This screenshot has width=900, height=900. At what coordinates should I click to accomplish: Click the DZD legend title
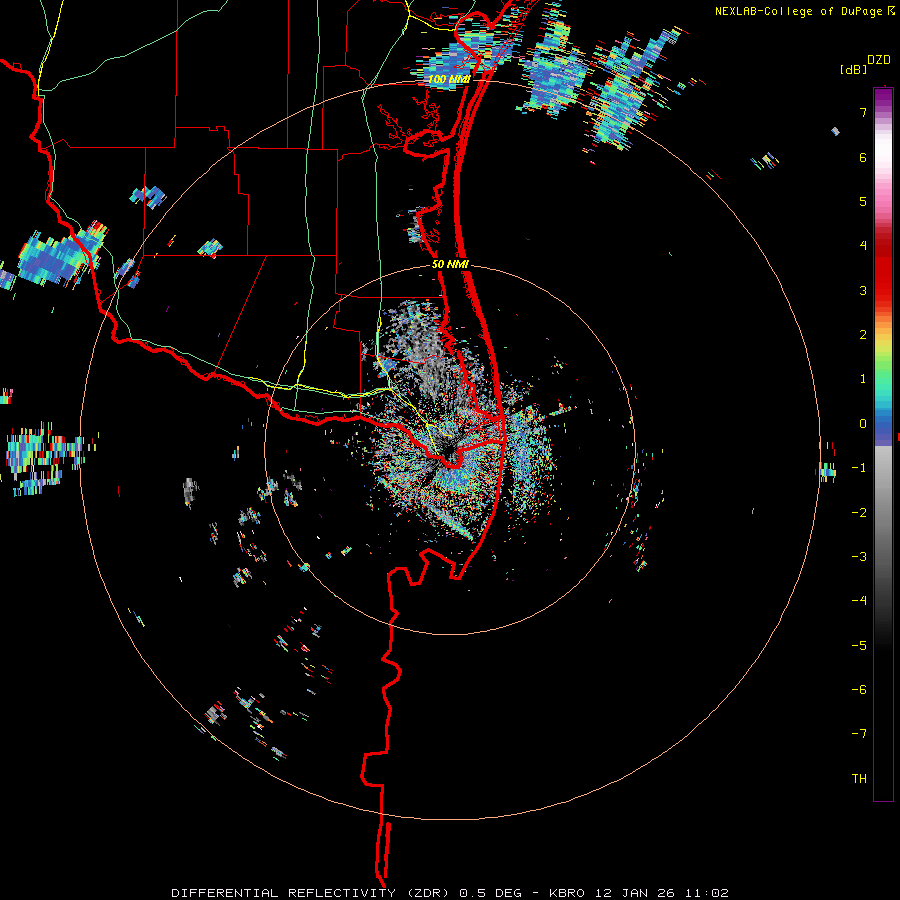pyautogui.click(x=879, y=60)
